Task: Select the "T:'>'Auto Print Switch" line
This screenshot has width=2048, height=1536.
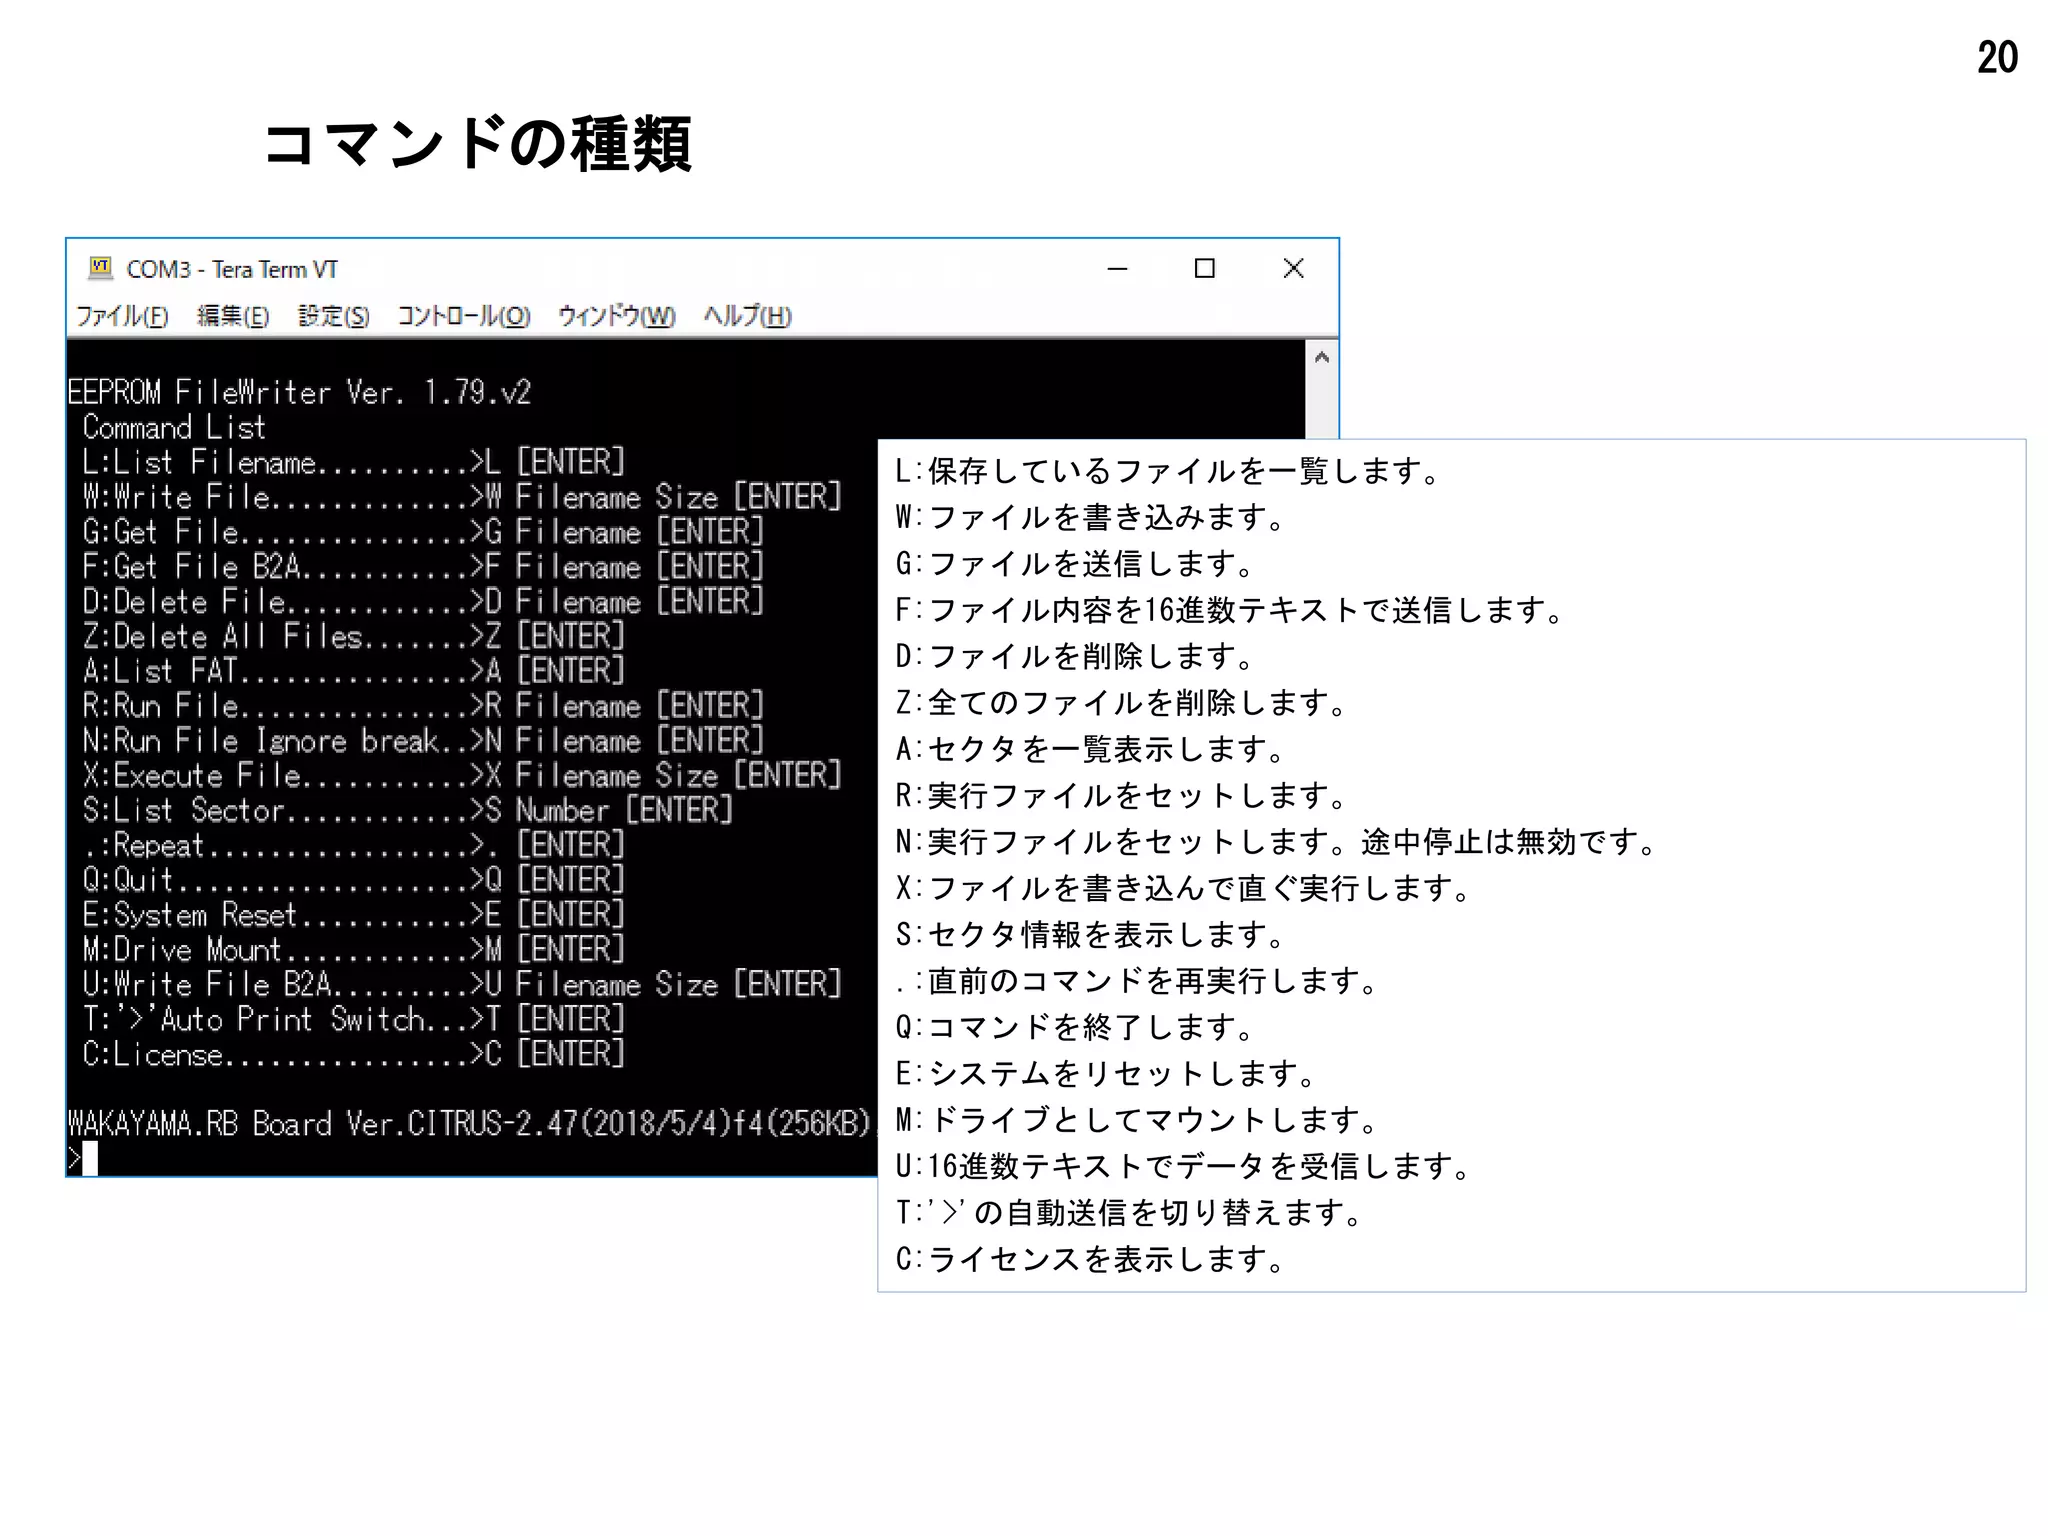Action: pyautogui.click(x=354, y=1019)
